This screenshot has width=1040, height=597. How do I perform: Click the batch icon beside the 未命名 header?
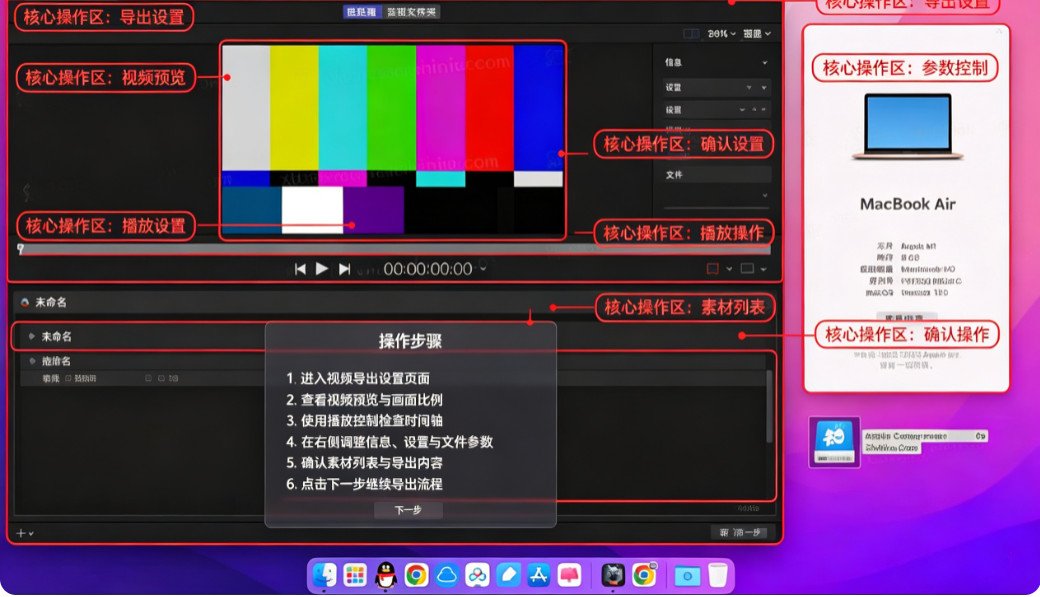pyautogui.click(x=25, y=302)
